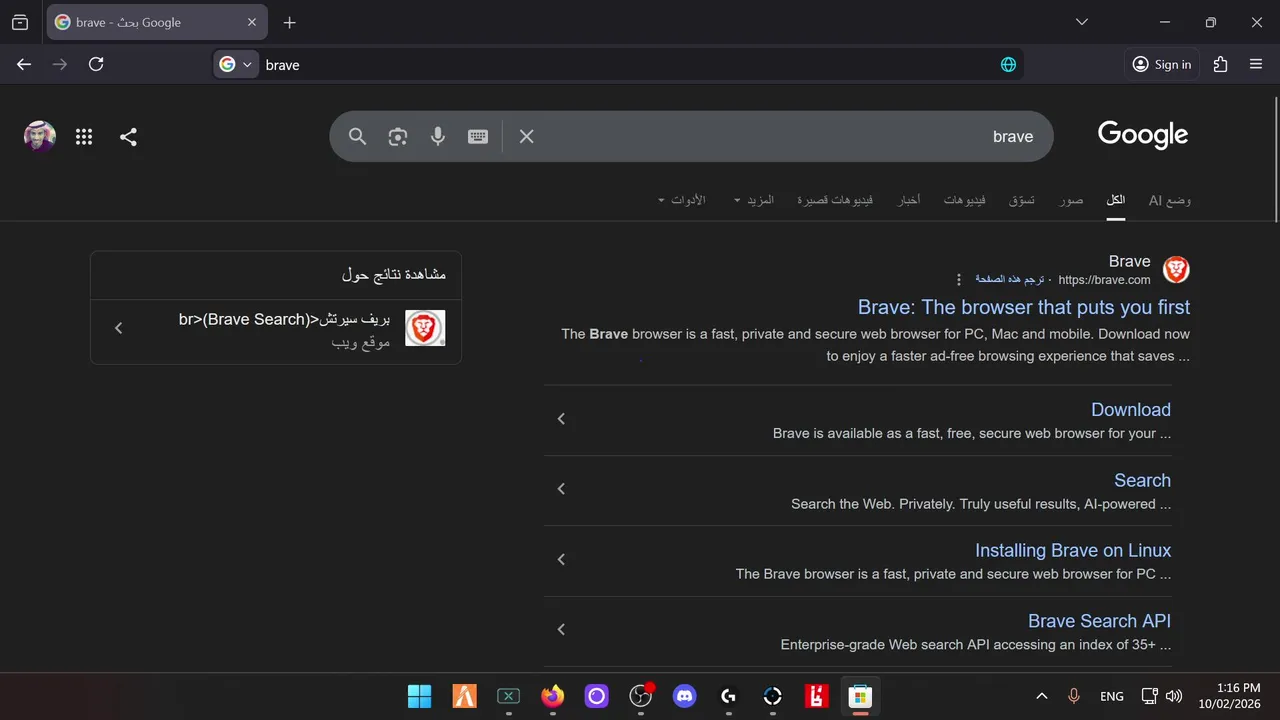Screen dimensions: 1280x720
Task: Open a new browser tab
Action: 290,22
